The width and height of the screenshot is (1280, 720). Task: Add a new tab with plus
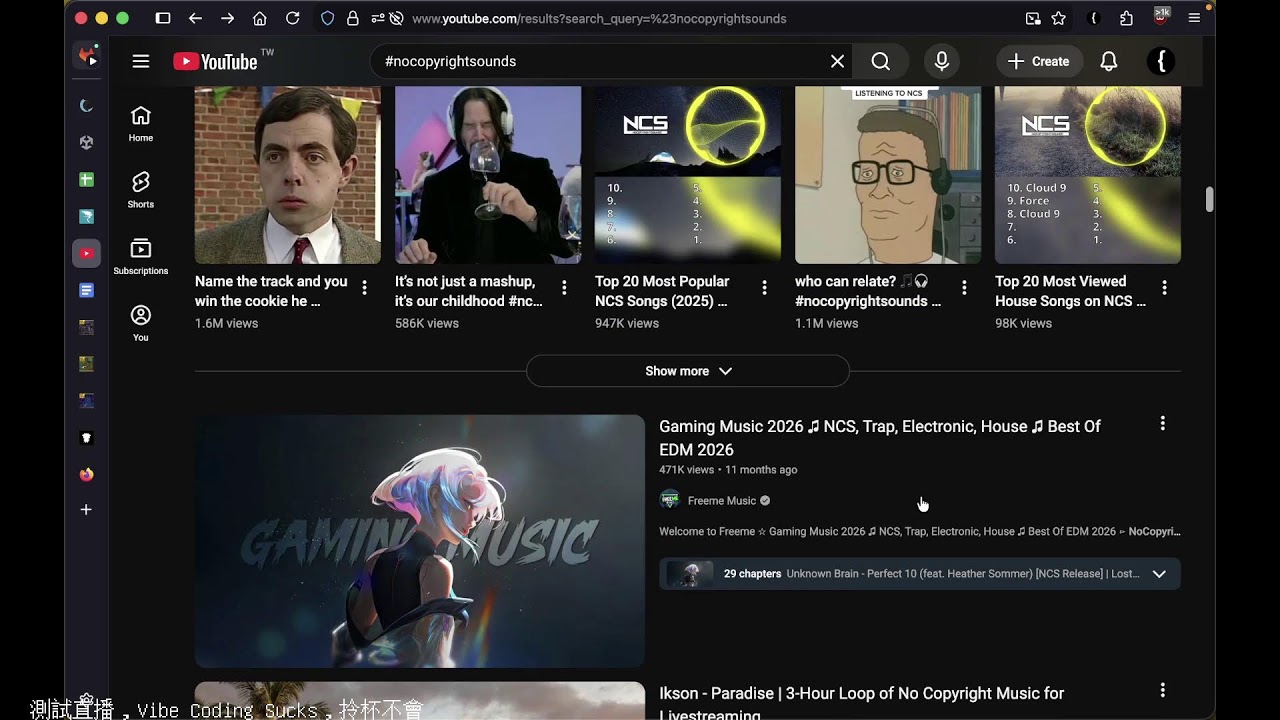87,510
